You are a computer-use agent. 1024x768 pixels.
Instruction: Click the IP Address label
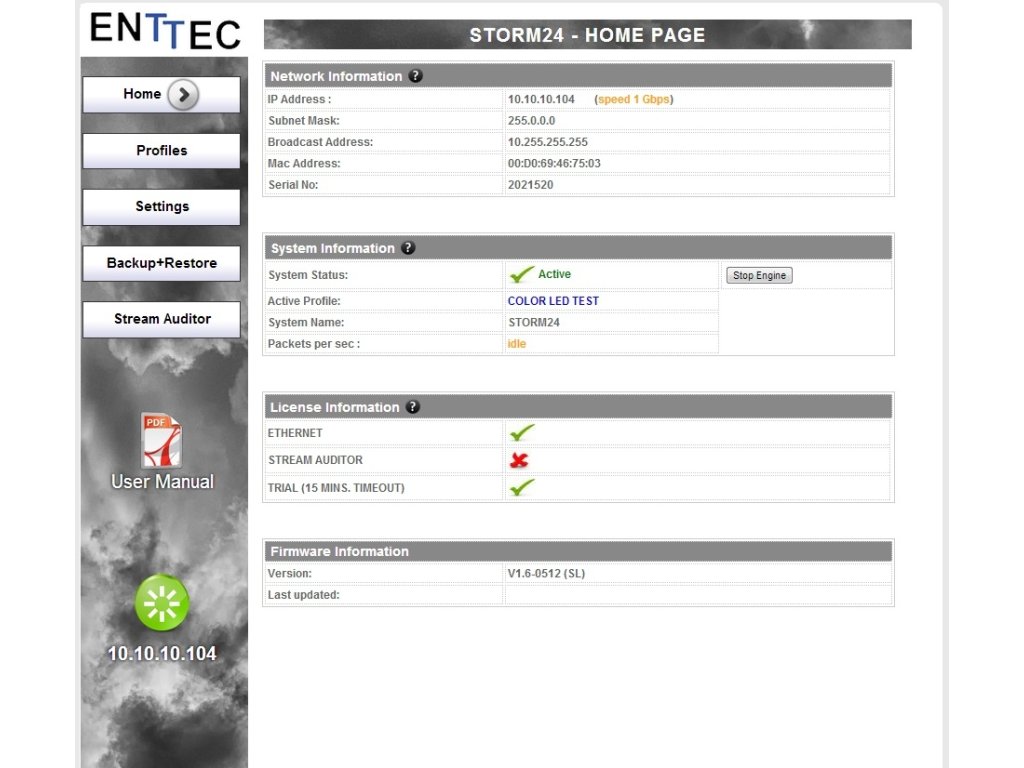tap(299, 99)
